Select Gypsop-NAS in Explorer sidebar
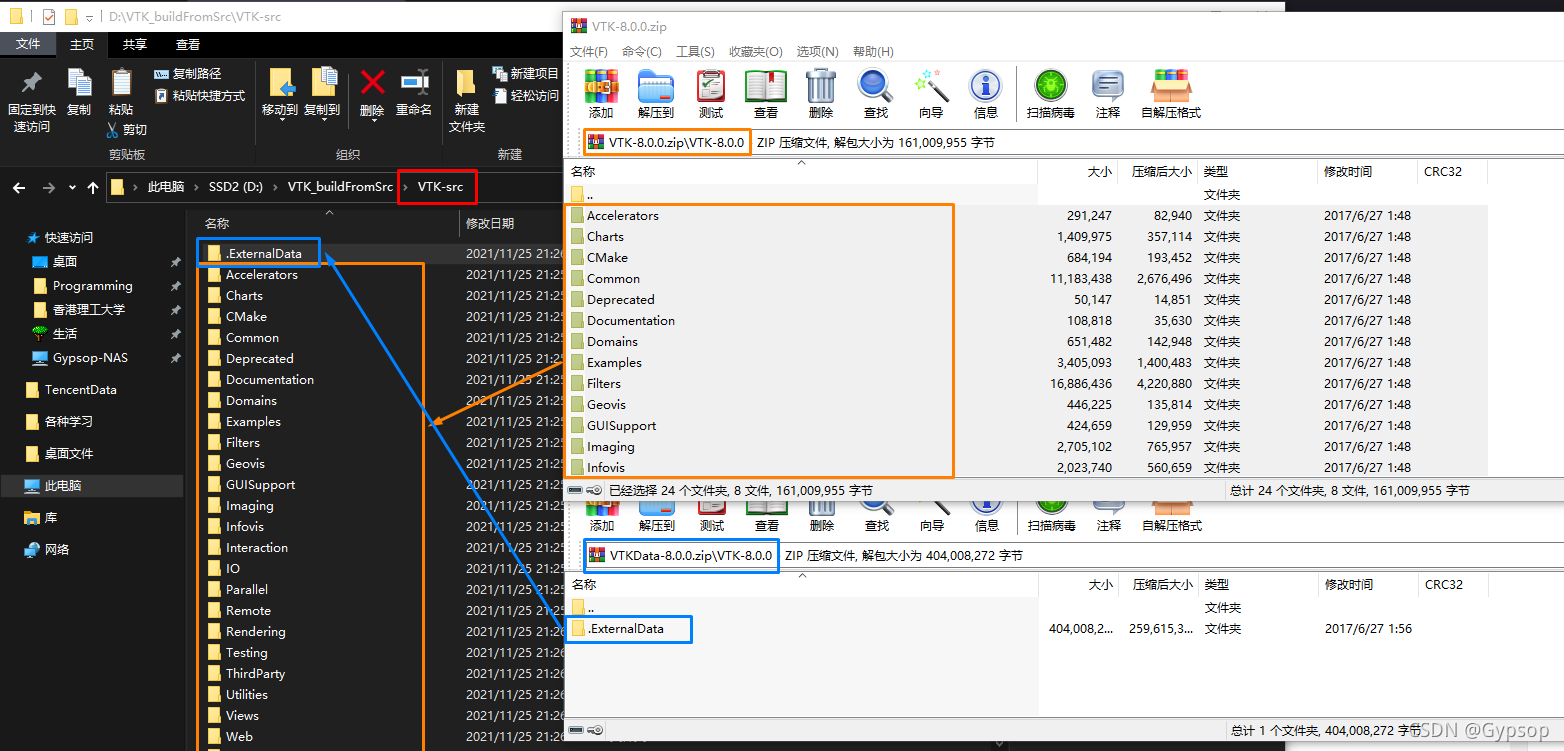Viewport: 1564px width, 751px height. coord(90,358)
